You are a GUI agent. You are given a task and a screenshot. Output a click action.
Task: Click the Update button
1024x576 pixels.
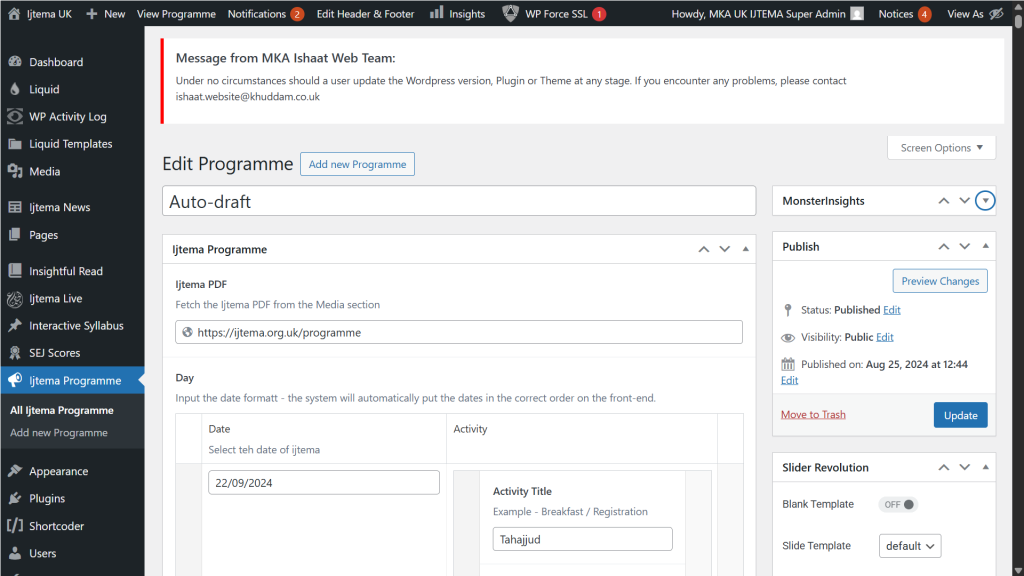(x=960, y=415)
